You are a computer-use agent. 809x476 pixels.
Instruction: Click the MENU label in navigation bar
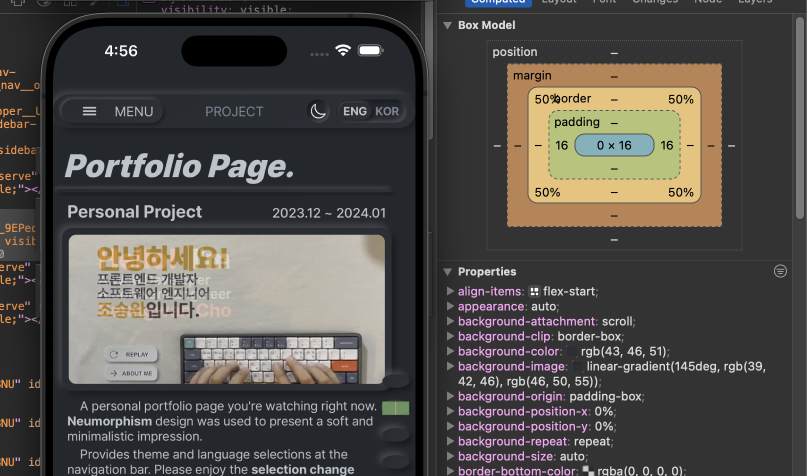coord(134,111)
